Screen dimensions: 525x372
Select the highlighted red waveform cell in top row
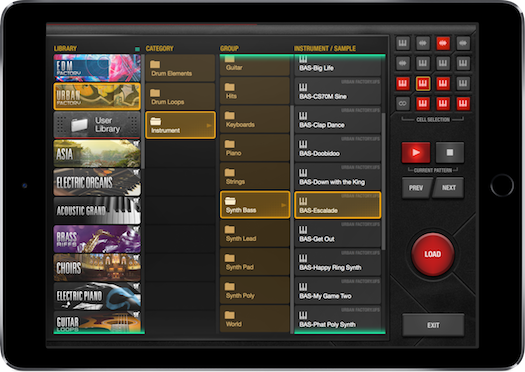click(x=443, y=43)
